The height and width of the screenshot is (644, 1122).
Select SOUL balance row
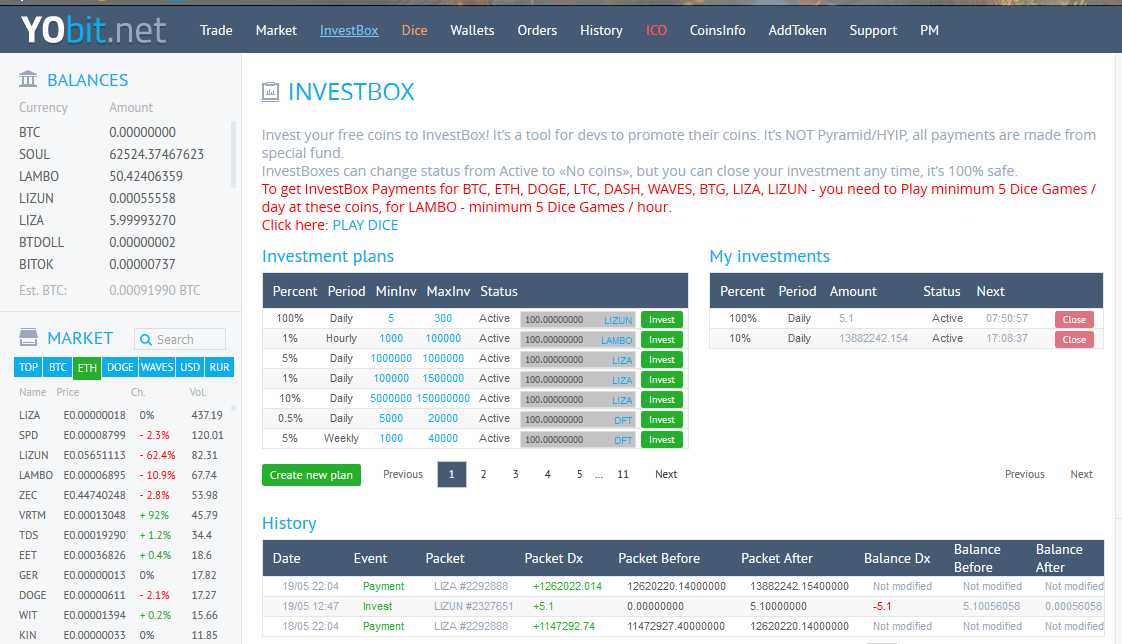point(114,155)
